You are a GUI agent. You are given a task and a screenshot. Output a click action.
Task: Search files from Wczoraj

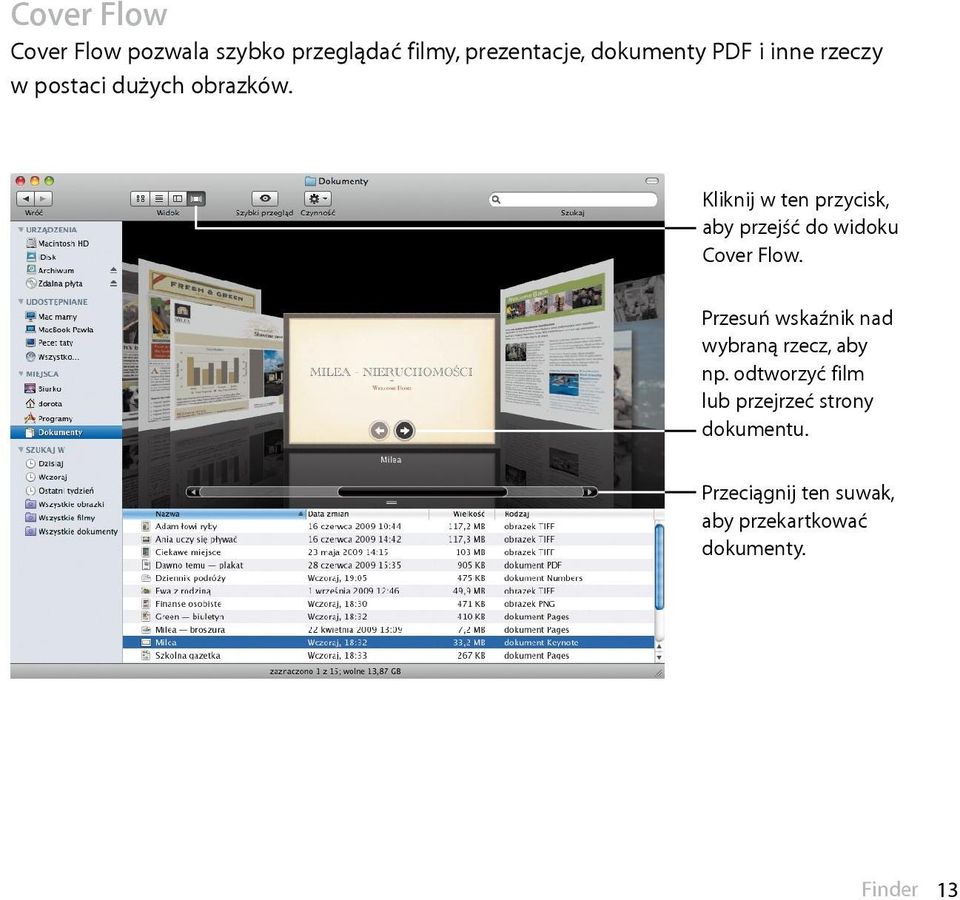click(x=47, y=477)
